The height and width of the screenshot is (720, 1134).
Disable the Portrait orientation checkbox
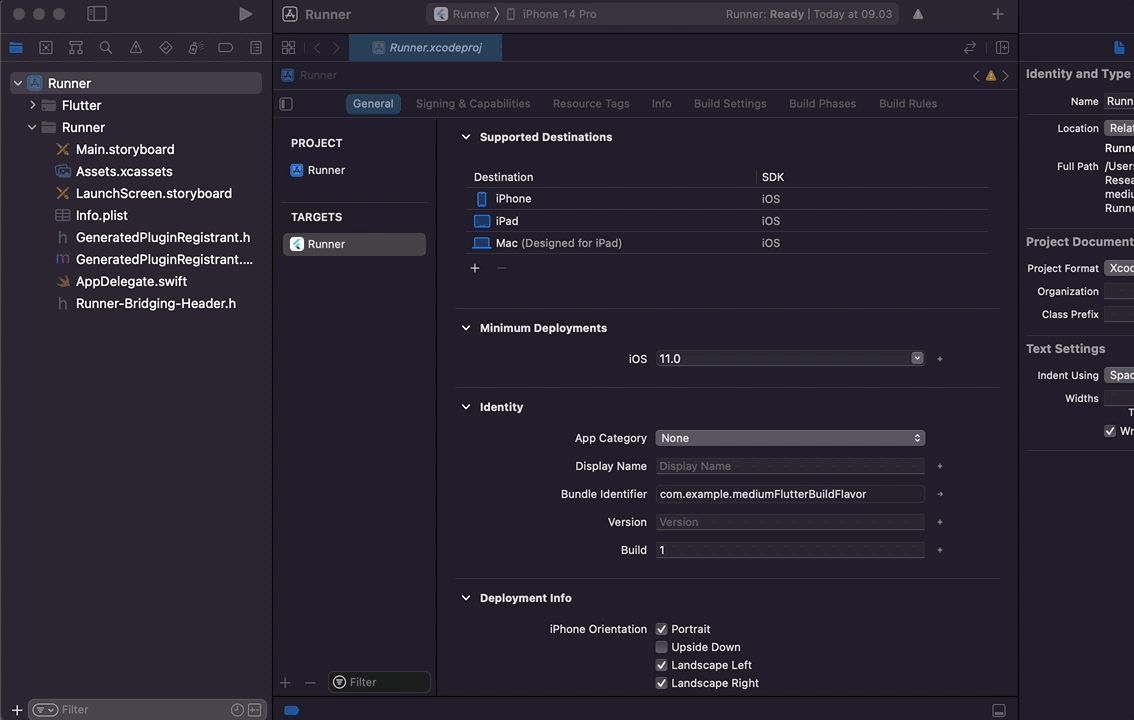point(661,629)
